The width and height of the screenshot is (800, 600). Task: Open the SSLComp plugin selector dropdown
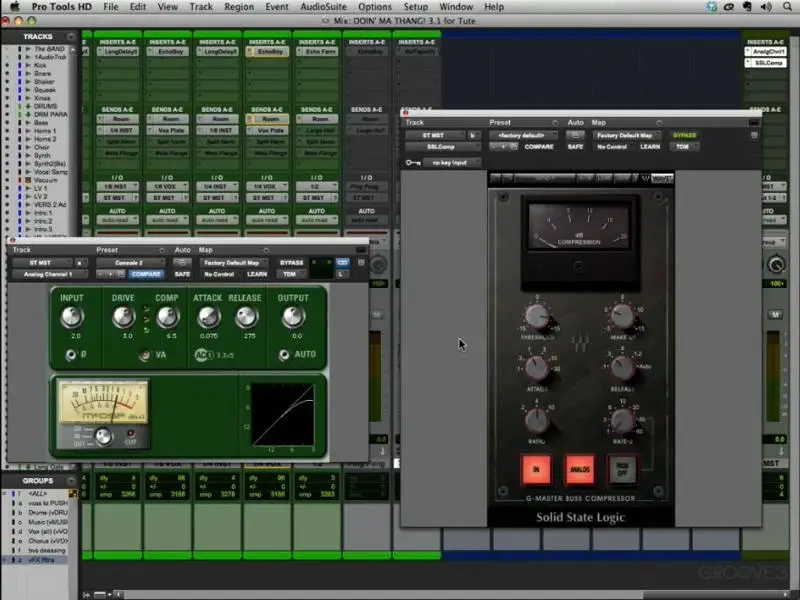coord(443,147)
